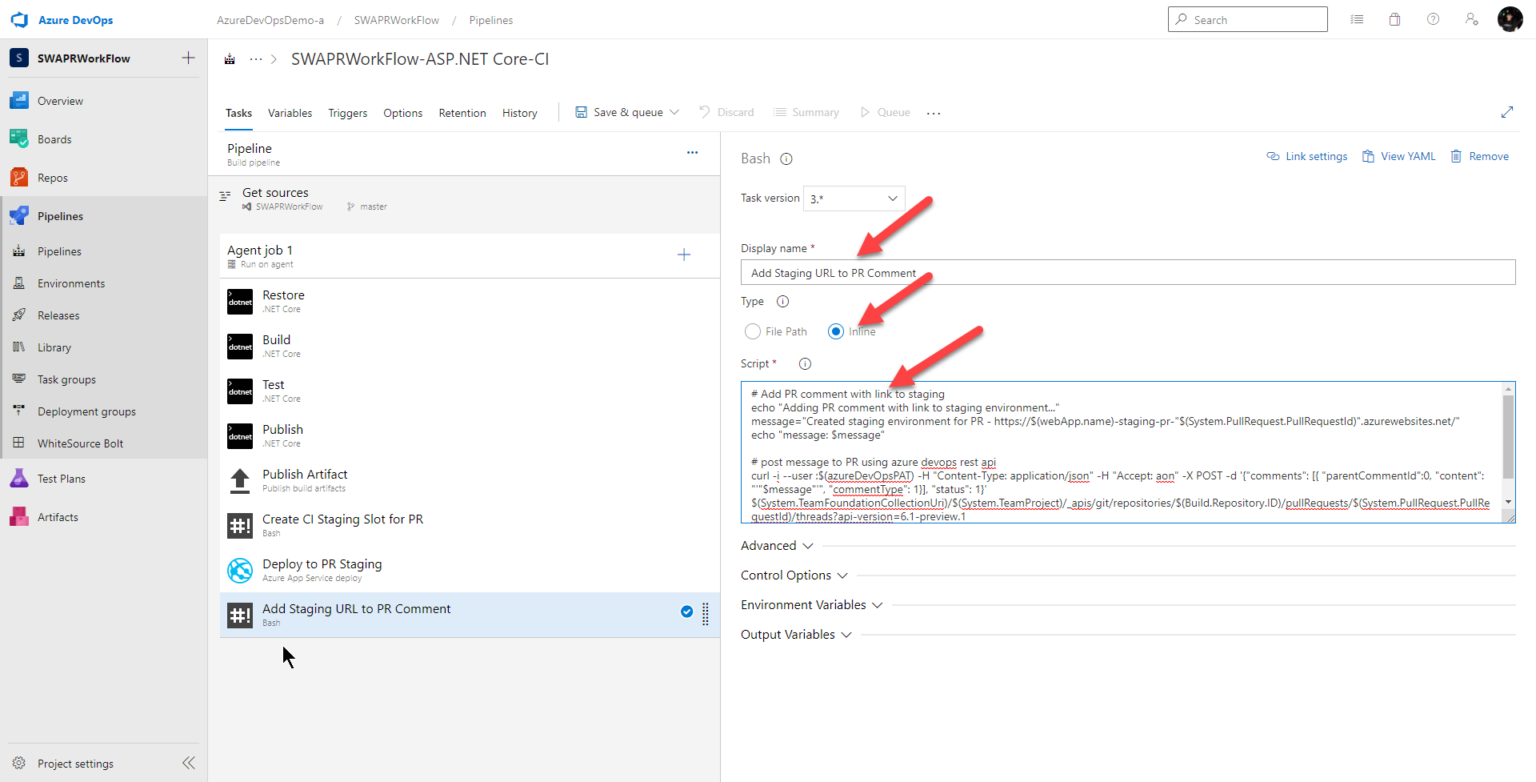This screenshot has width=1536, height=782.
Task: Open Test Plans in sidebar
Action: pos(61,479)
